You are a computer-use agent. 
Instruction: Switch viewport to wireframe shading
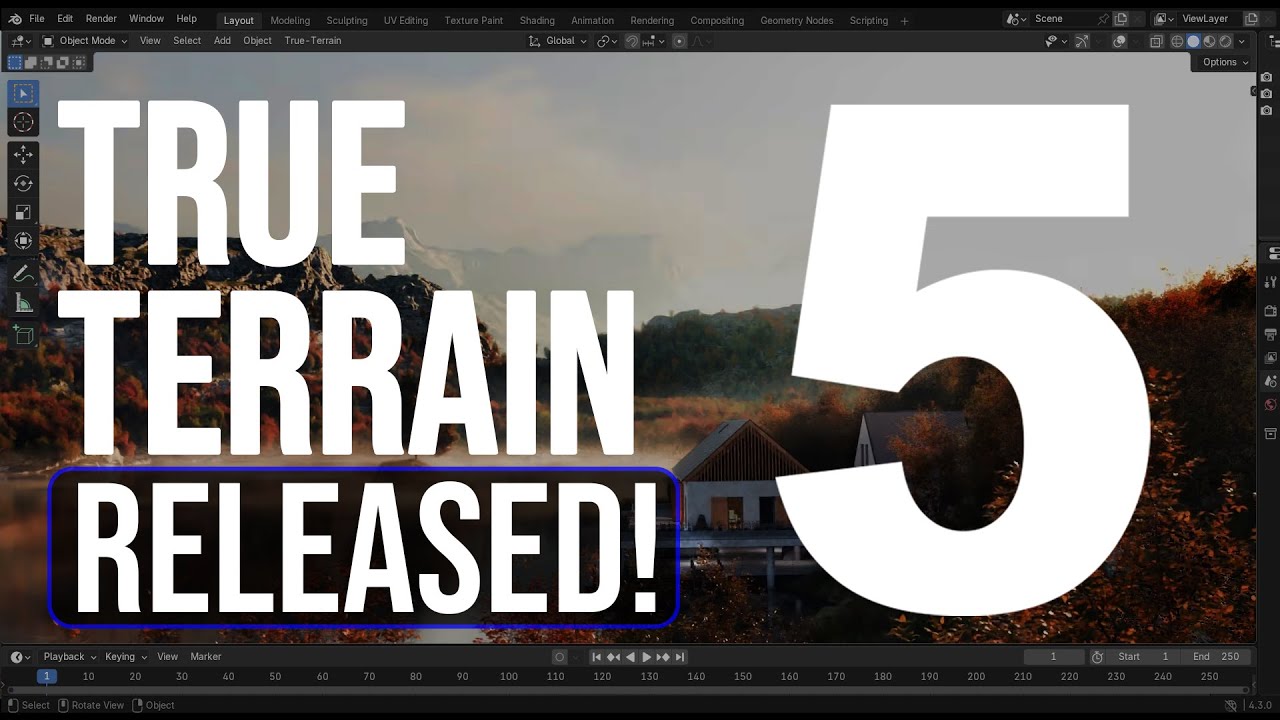coord(1177,41)
